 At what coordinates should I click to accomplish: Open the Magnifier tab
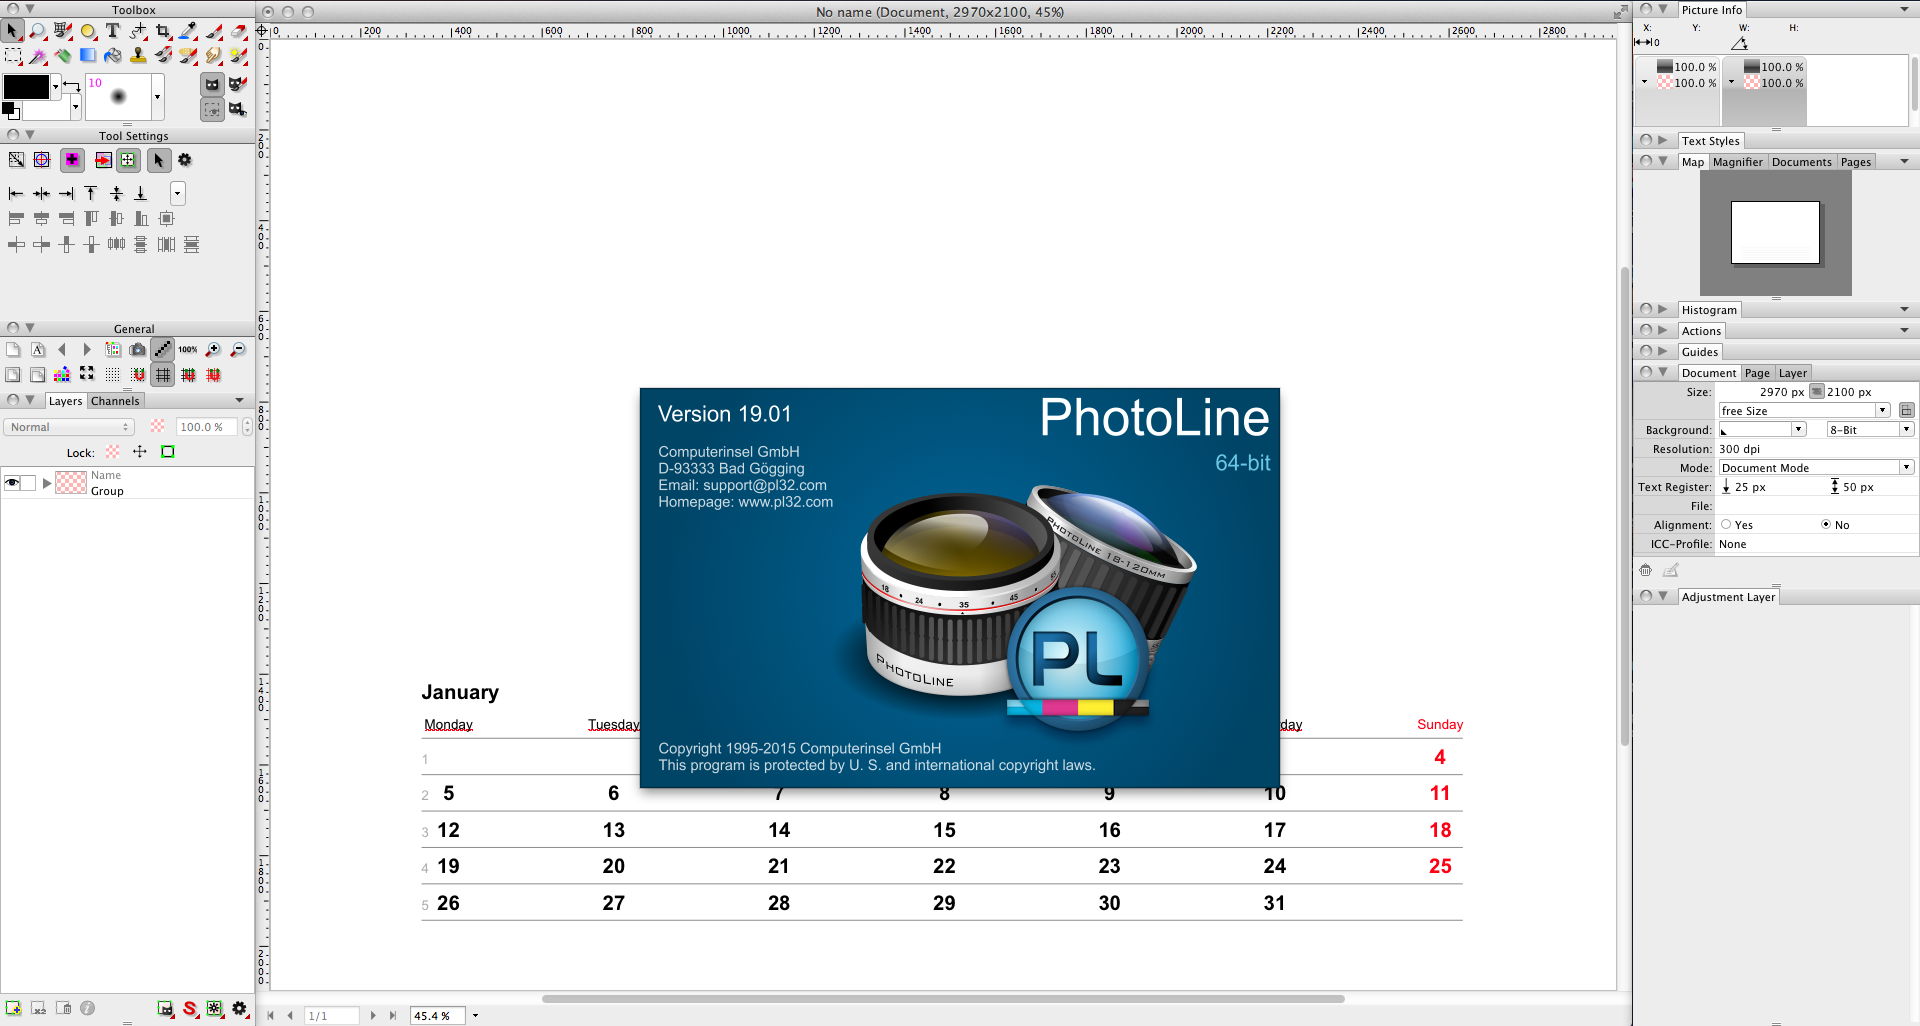click(1737, 162)
